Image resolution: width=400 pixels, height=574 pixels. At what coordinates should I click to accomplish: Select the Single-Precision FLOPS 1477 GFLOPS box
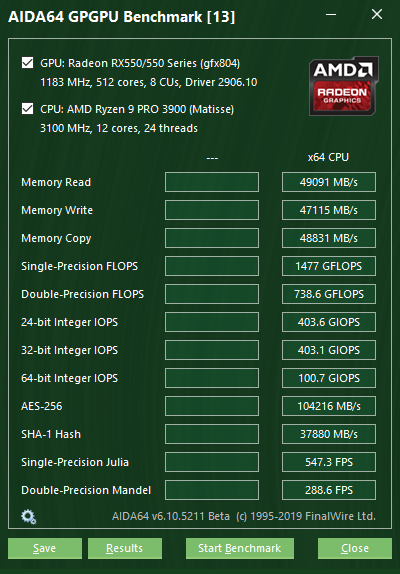[329, 266]
